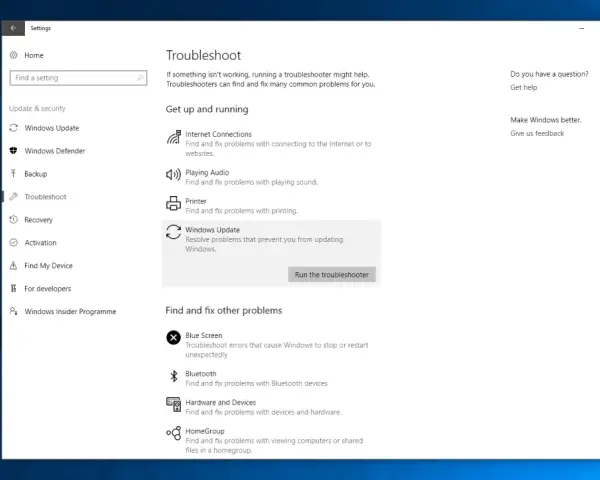This screenshot has width=600, height=480.
Task: Click the Activation checkmark icon
Action: [13, 243]
